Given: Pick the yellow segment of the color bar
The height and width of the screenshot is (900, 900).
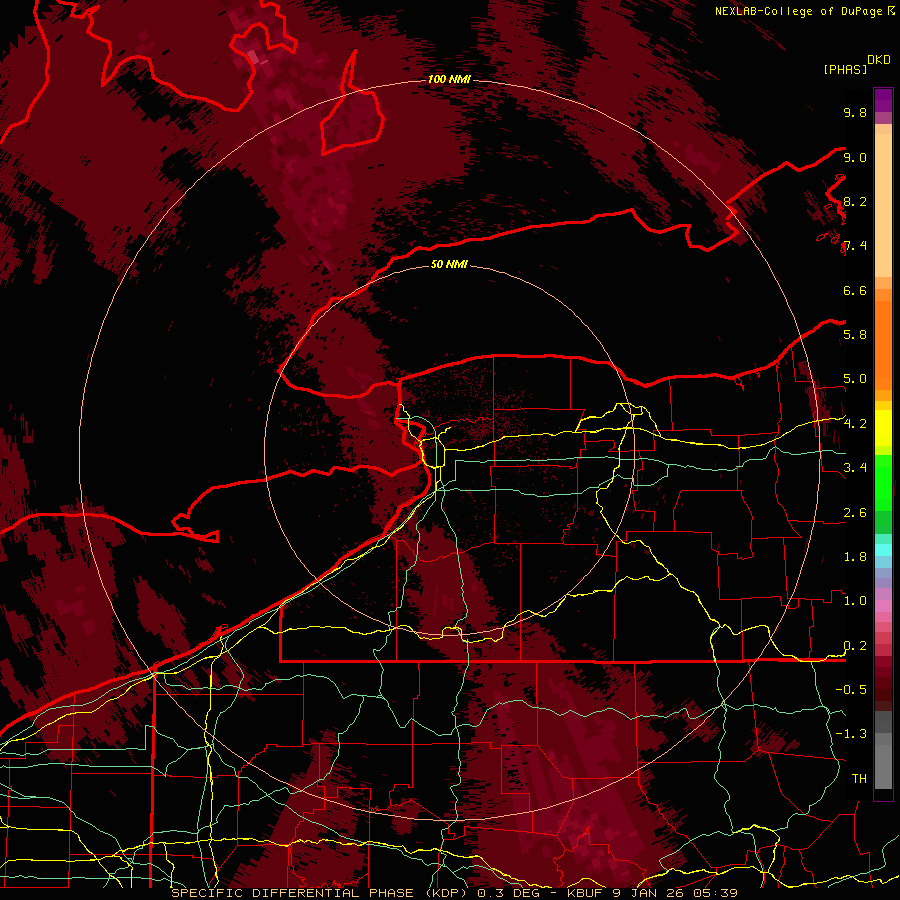Looking at the screenshot, I should click(x=883, y=428).
